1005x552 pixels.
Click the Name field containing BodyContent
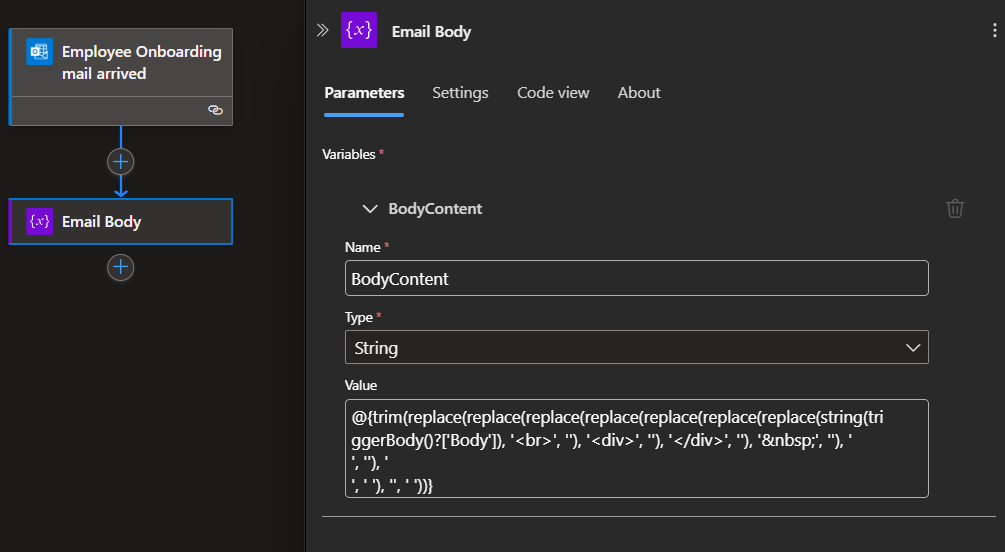coord(636,279)
